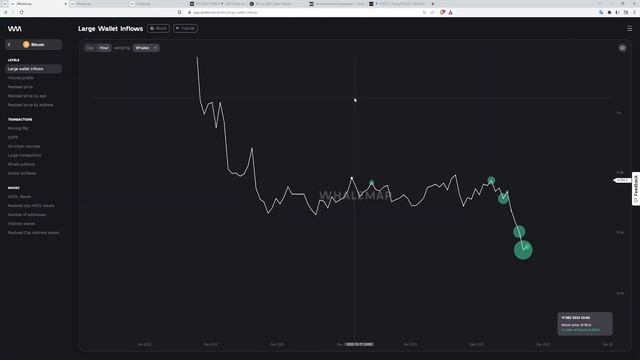Click the largest green inflow bubble on the chart
640x360 pixels.
(523, 250)
